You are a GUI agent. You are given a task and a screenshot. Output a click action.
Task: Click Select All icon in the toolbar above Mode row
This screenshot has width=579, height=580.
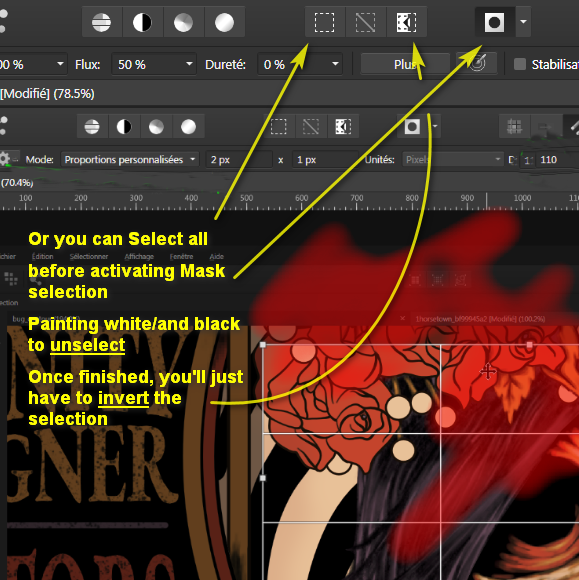coord(279,127)
